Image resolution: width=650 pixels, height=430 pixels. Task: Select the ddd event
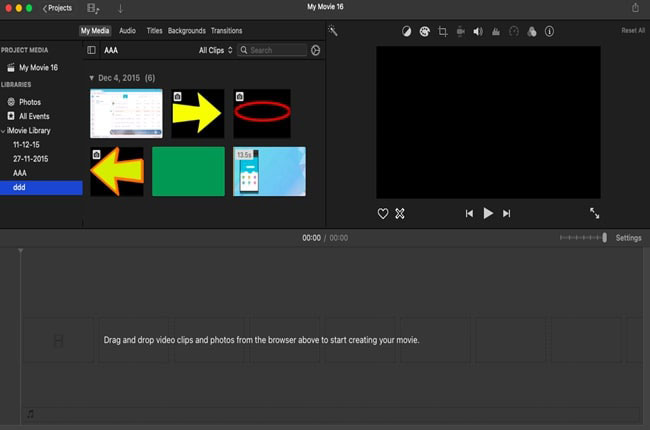[41, 187]
